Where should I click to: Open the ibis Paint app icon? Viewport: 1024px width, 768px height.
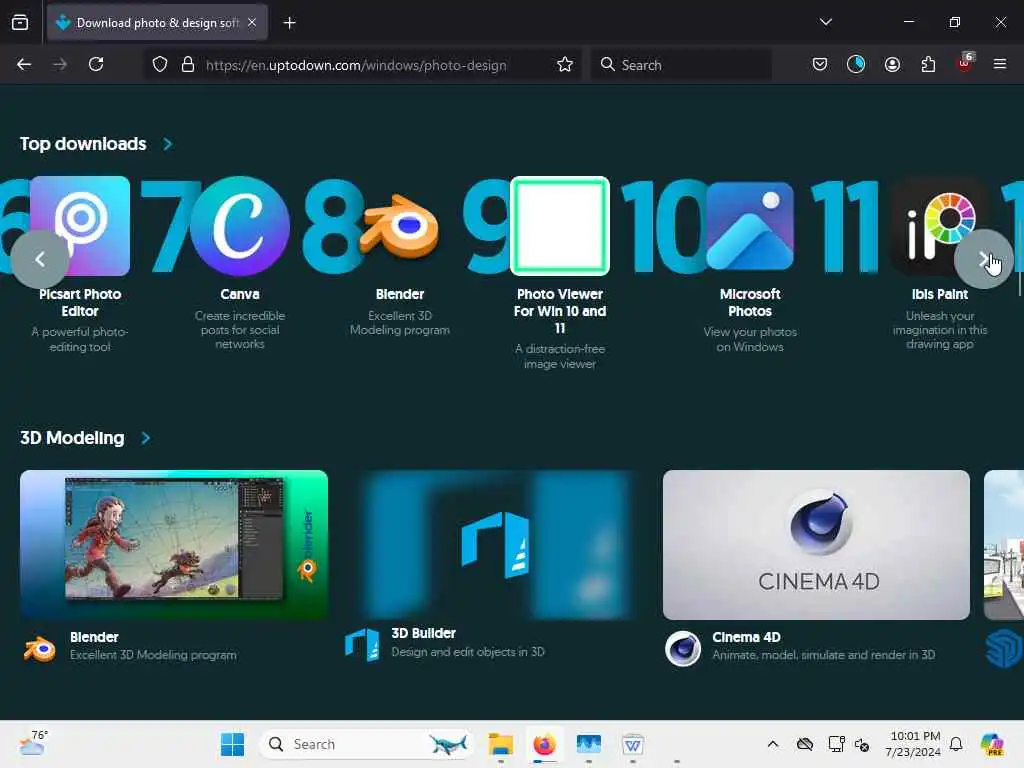tap(940, 226)
